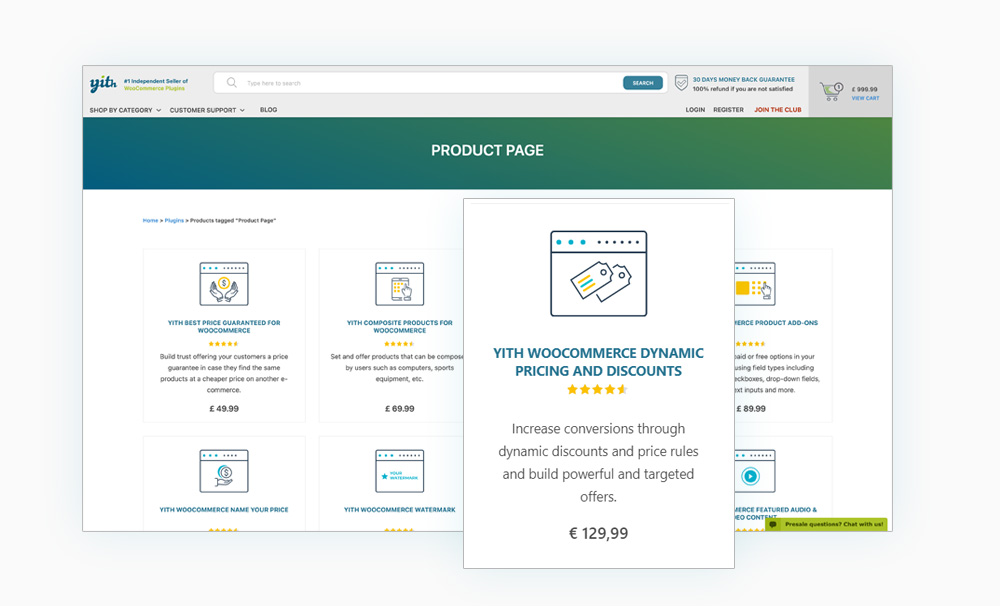
Task: Open YITH WooCommerce Dynamic Pricing and Discounts title
Action: (x=598, y=362)
